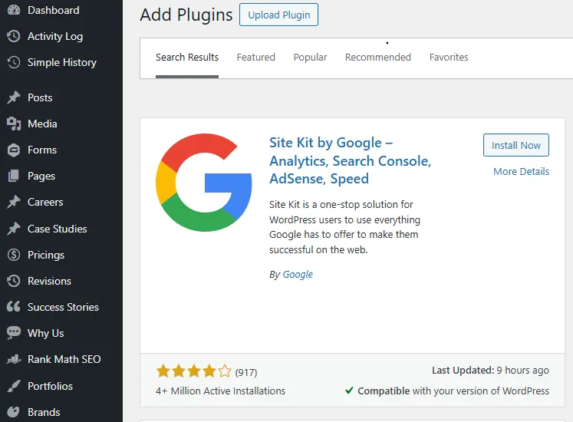The width and height of the screenshot is (573, 422).
Task: Click the green compatibility checkmark icon
Action: coord(349,391)
